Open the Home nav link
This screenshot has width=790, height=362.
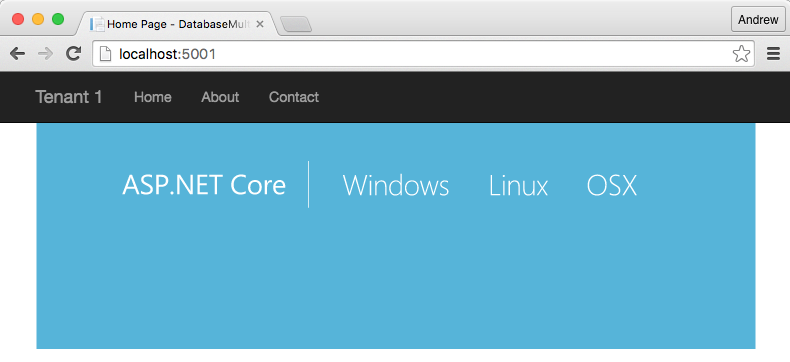click(153, 97)
